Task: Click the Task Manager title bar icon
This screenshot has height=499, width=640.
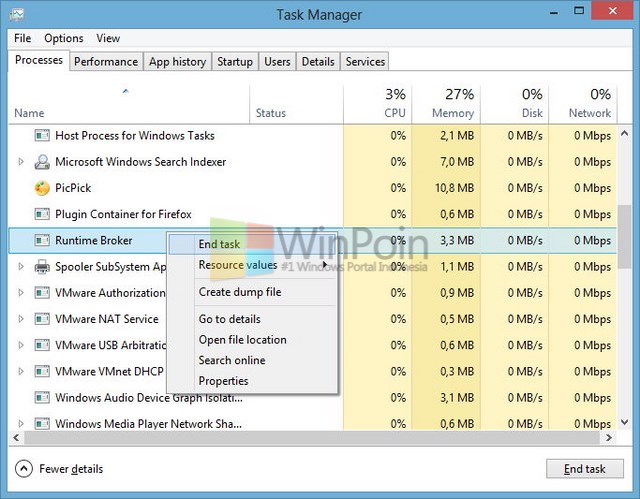Action: [x=17, y=15]
